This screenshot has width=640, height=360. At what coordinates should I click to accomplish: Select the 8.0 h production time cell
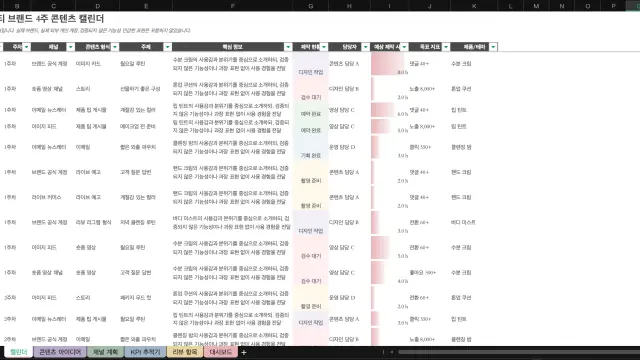click(x=389, y=64)
